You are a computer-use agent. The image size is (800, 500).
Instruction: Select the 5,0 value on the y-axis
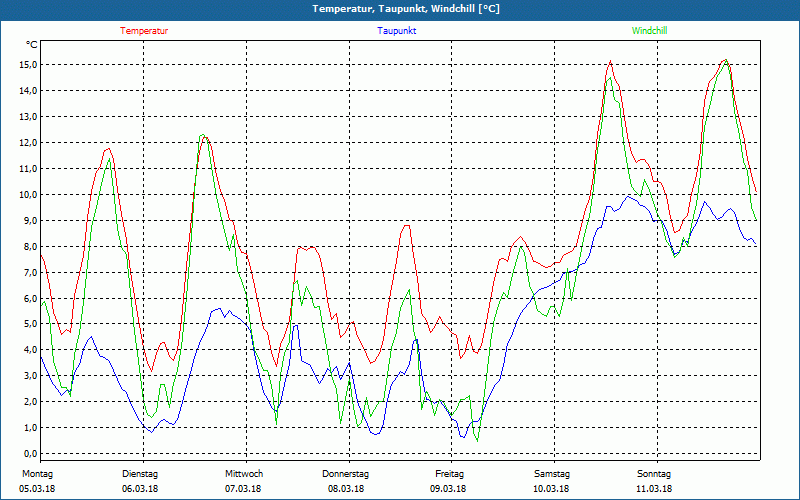click(29, 324)
